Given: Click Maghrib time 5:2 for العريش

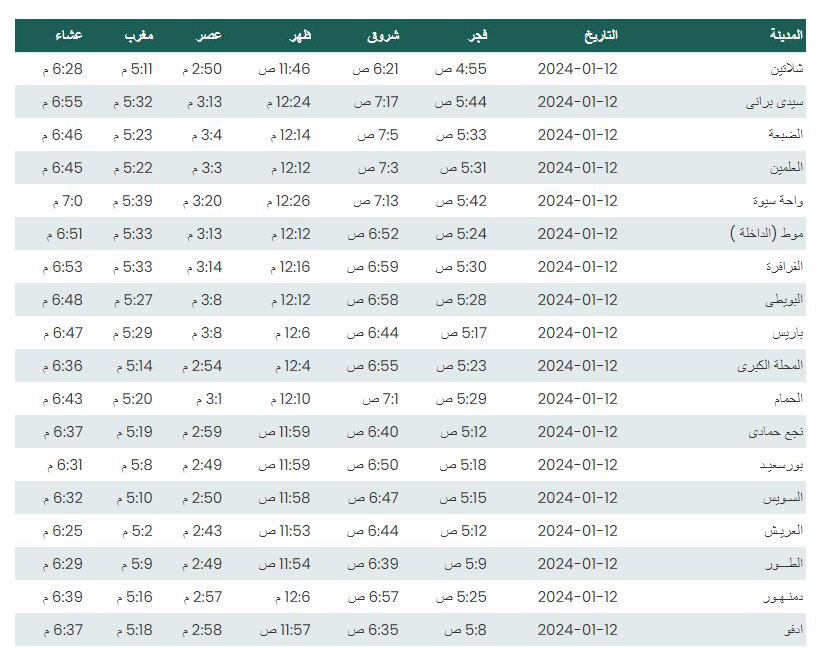Looking at the screenshot, I should (137, 531).
